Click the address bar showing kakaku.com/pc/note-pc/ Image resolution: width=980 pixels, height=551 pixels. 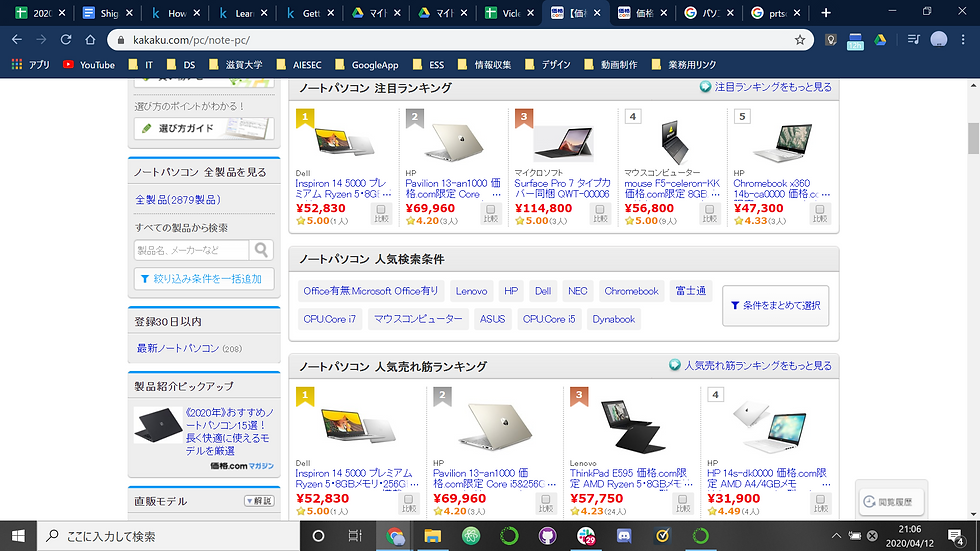[459, 40]
